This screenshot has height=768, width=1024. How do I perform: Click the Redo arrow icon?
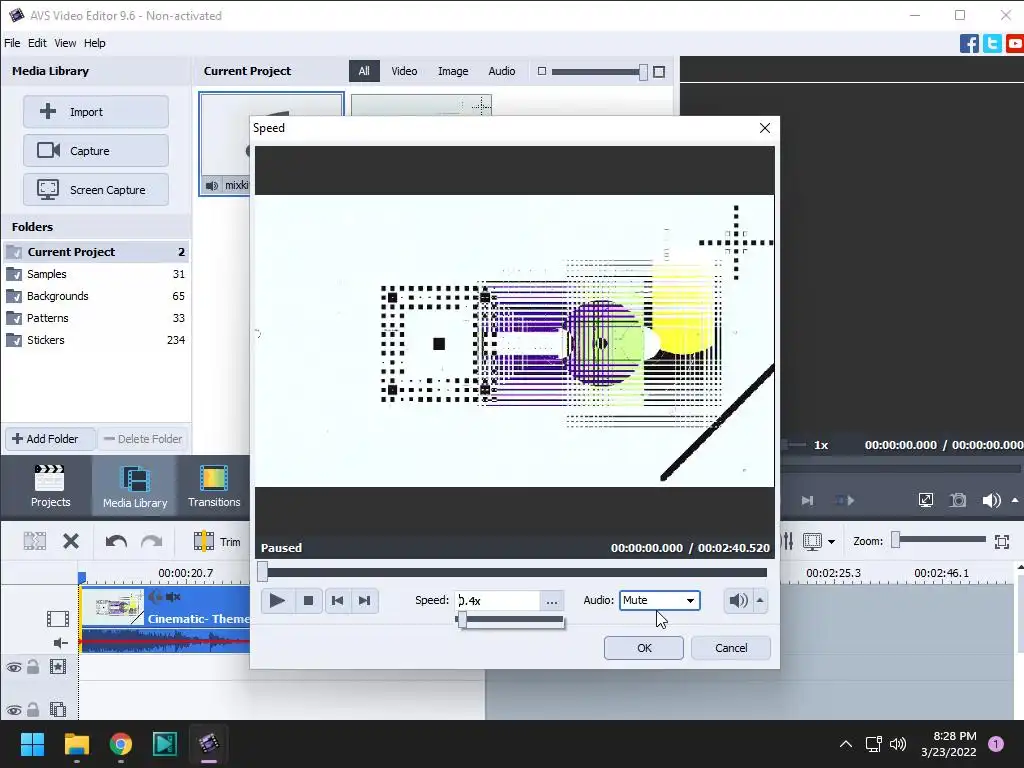tap(152, 541)
